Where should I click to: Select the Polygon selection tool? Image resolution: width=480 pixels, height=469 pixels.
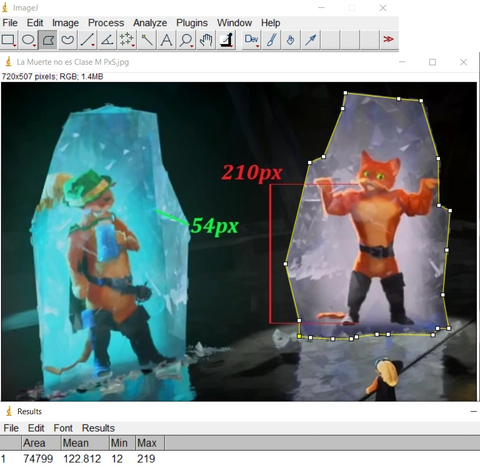[48, 40]
